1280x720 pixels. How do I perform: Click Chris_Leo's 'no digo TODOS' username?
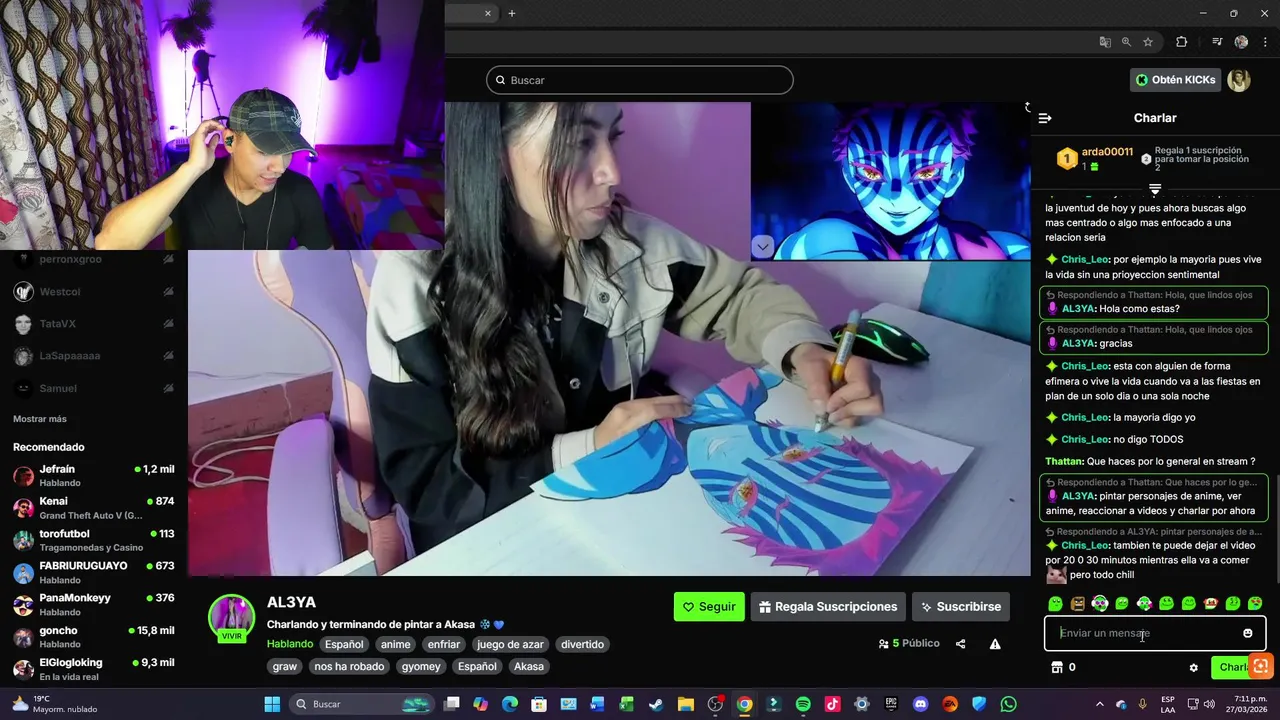point(1085,439)
